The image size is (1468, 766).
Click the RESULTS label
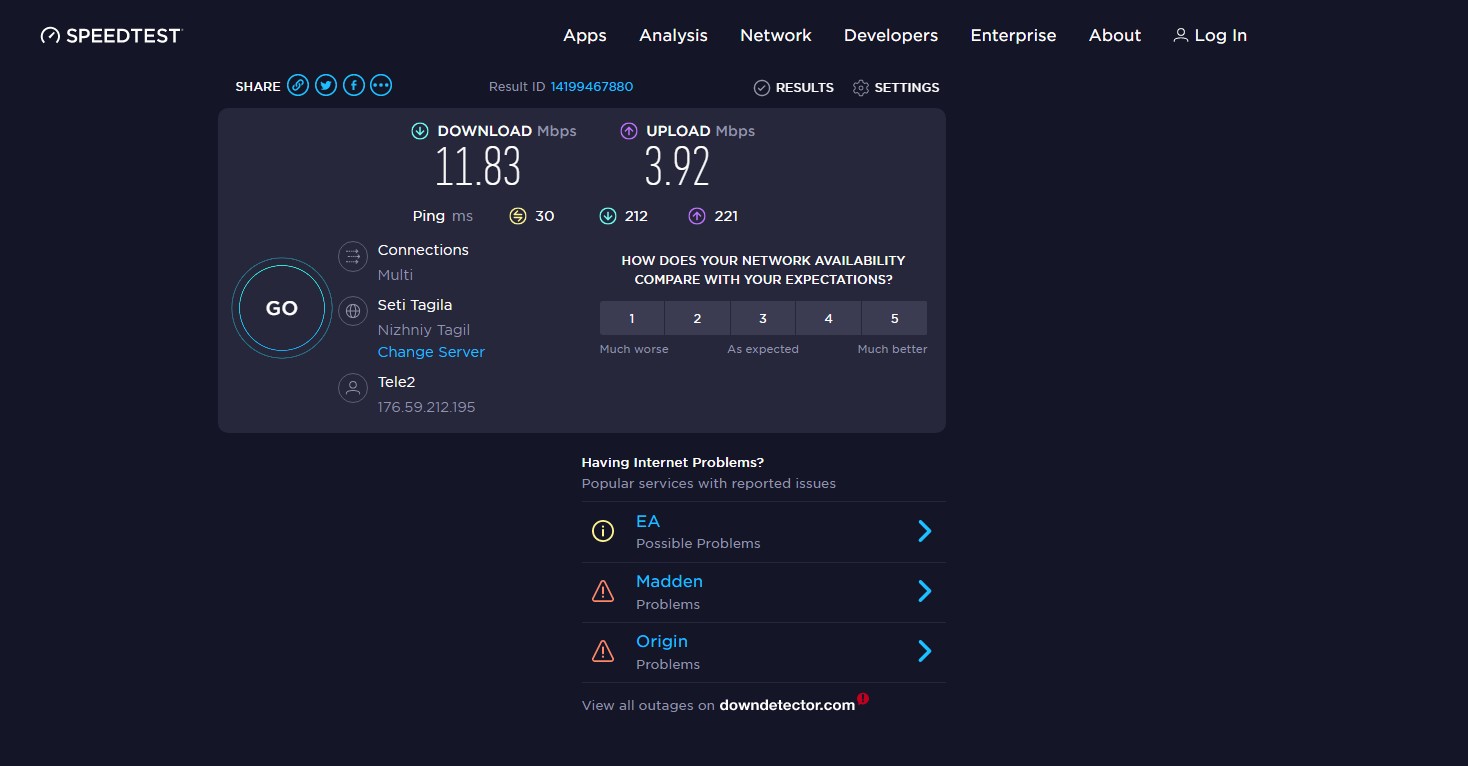[805, 88]
